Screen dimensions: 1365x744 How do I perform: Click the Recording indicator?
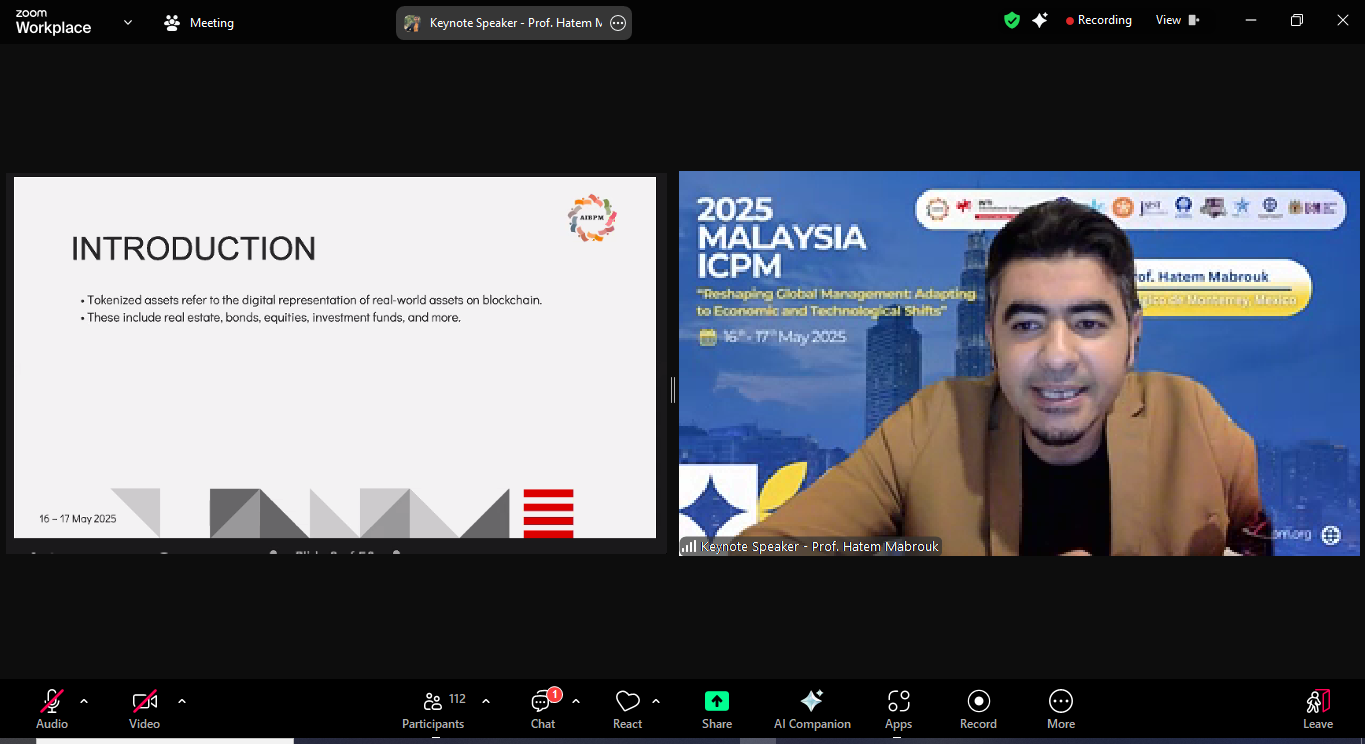tap(1099, 20)
